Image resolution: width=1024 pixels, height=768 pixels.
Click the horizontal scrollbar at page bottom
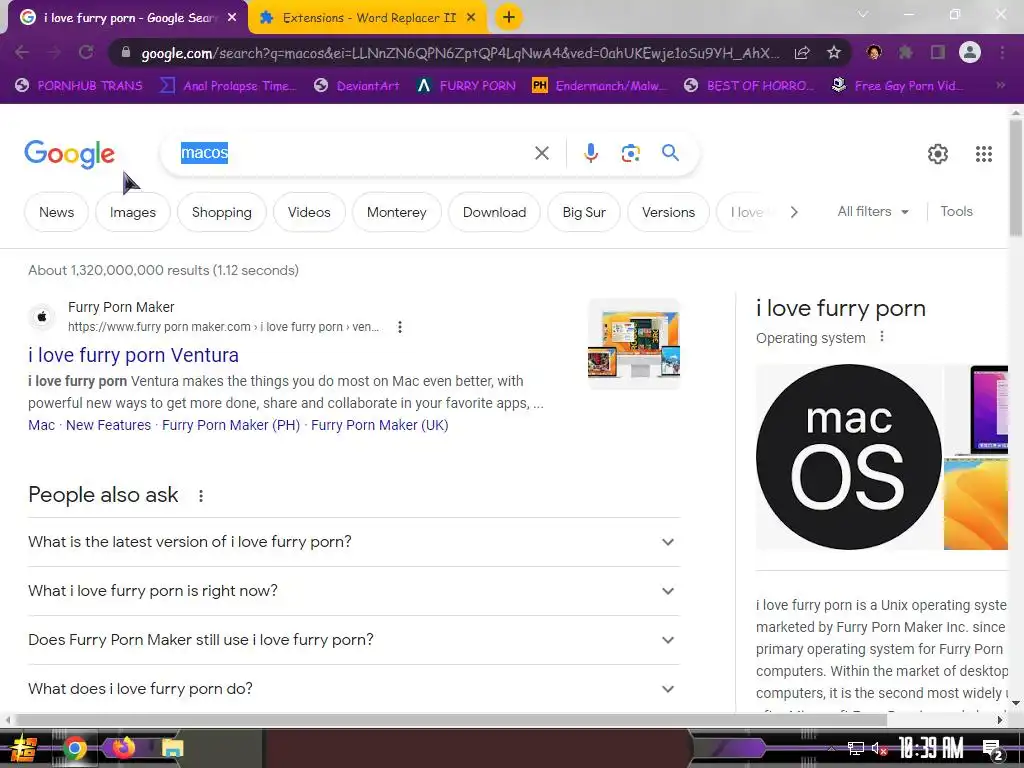pos(451,720)
